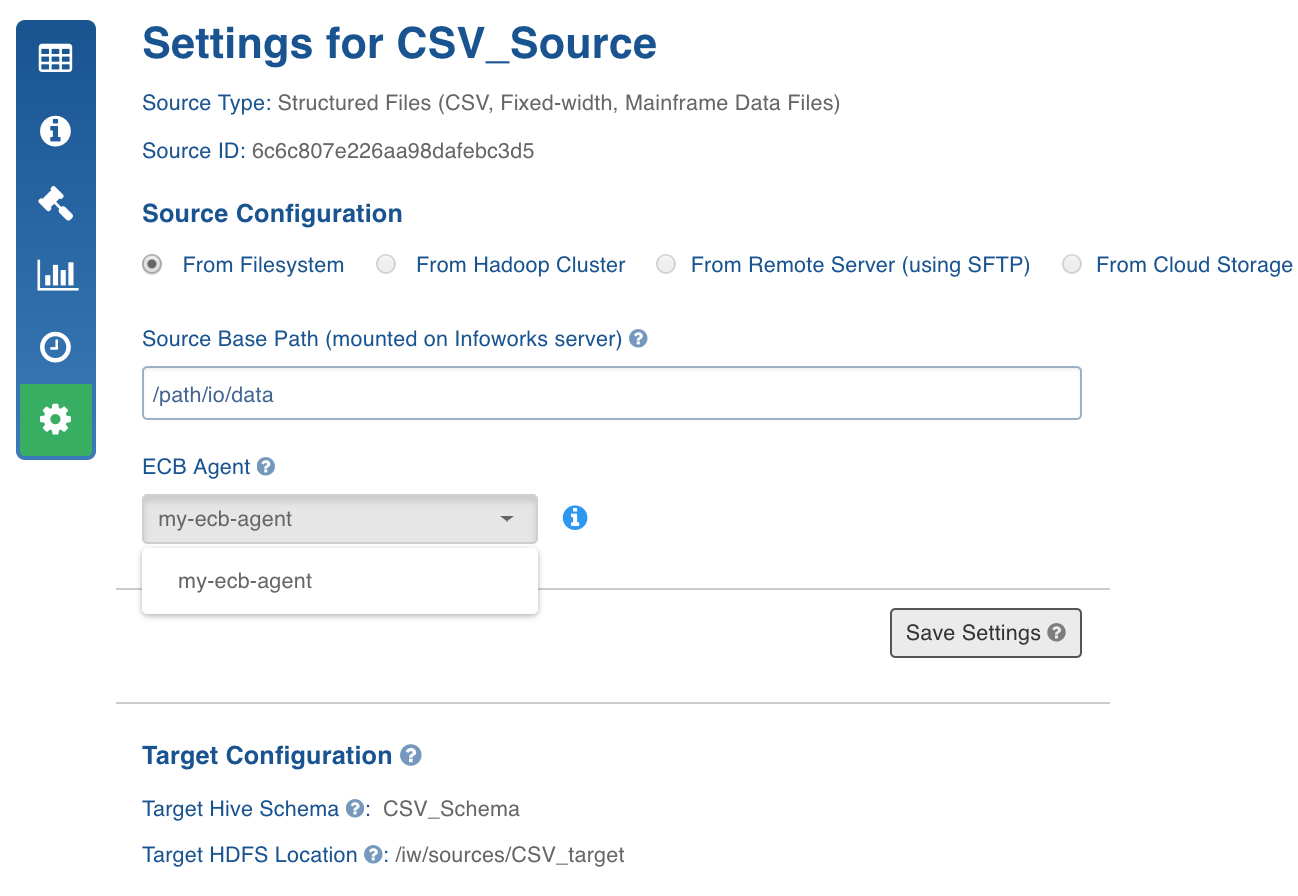Open the bar chart sidebar icon
Viewport: 1298px width, 896px height.
(55, 274)
